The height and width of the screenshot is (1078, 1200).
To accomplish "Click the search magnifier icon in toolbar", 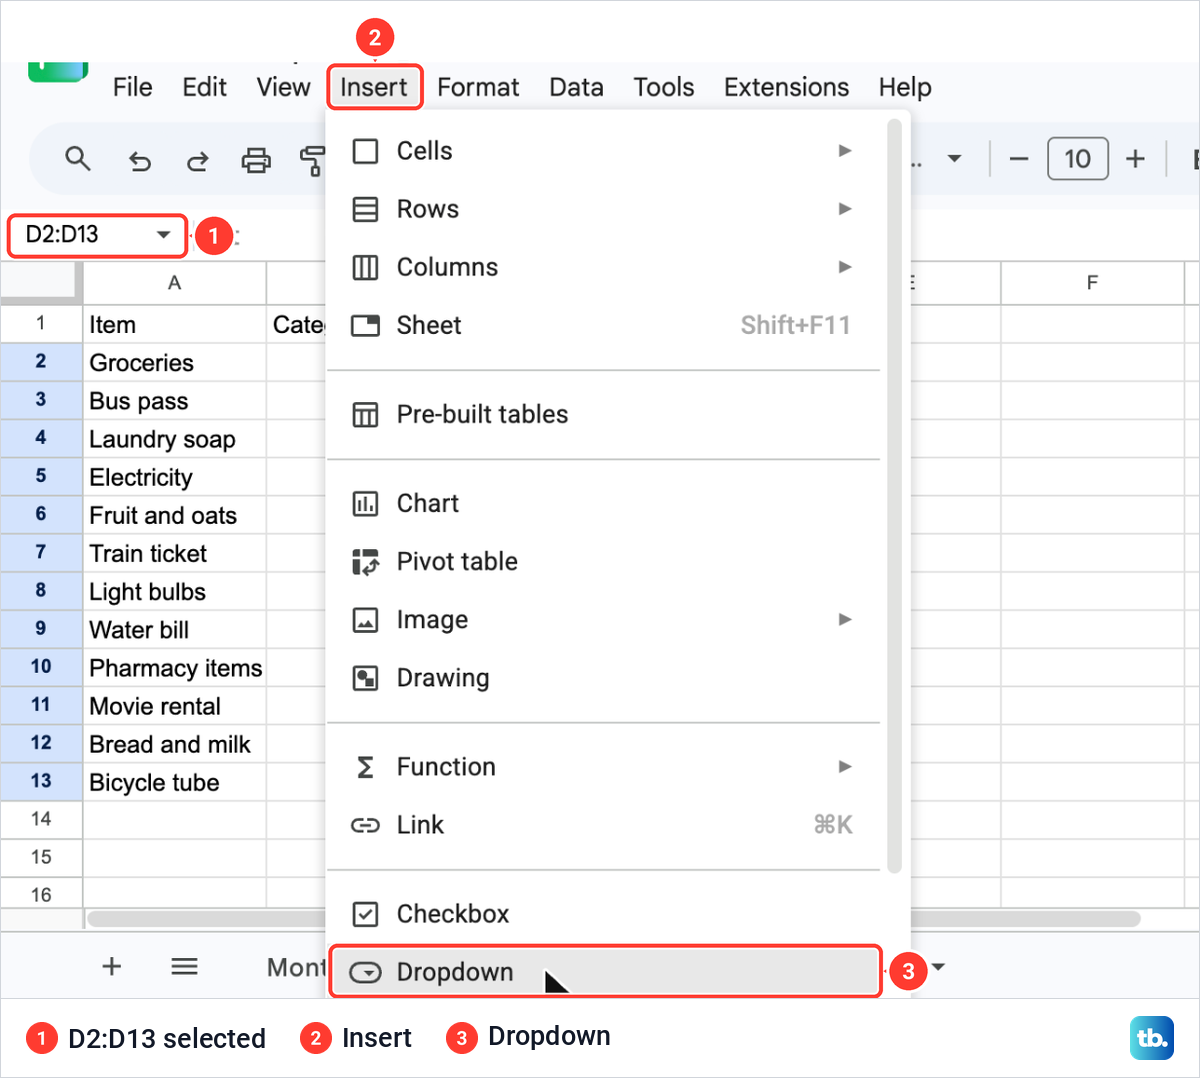I will pos(78,159).
